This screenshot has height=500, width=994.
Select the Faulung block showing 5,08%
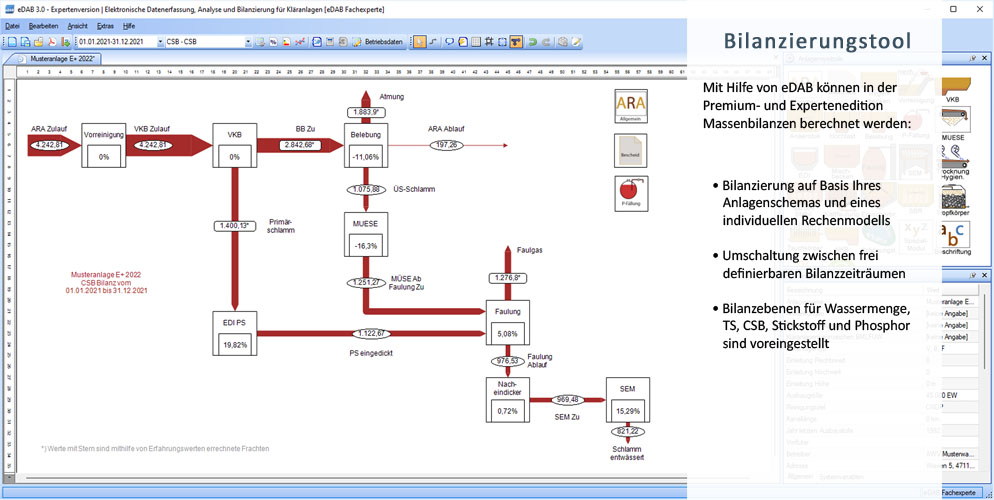click(507, 322)
